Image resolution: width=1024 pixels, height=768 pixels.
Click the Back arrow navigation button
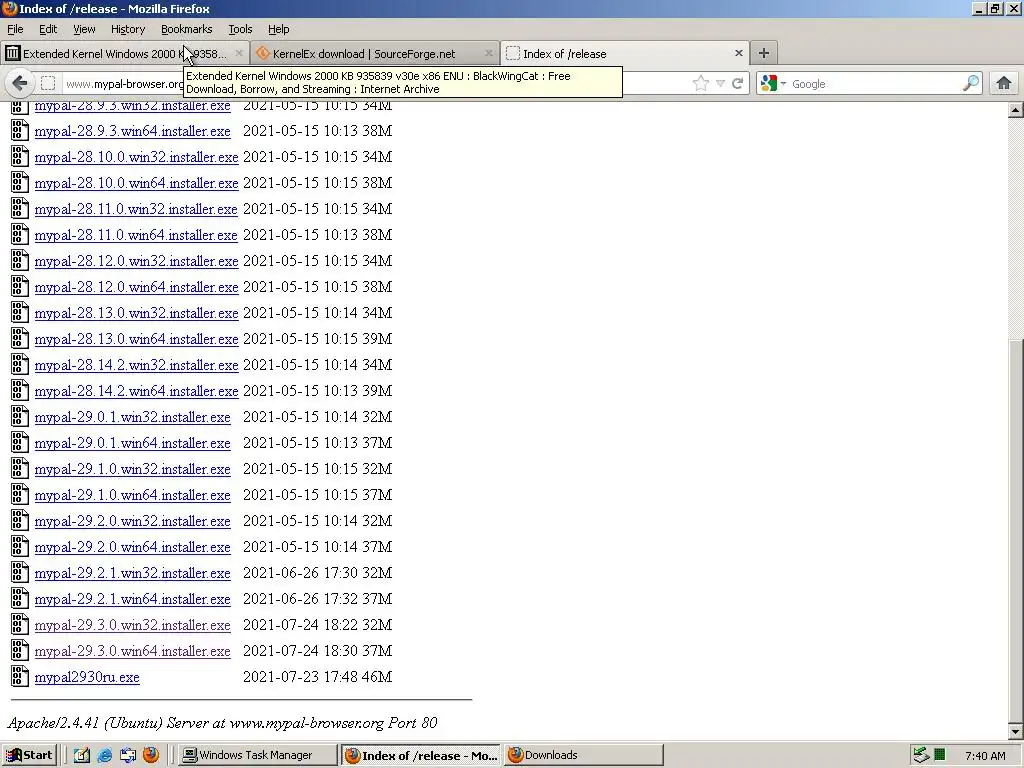20,83
